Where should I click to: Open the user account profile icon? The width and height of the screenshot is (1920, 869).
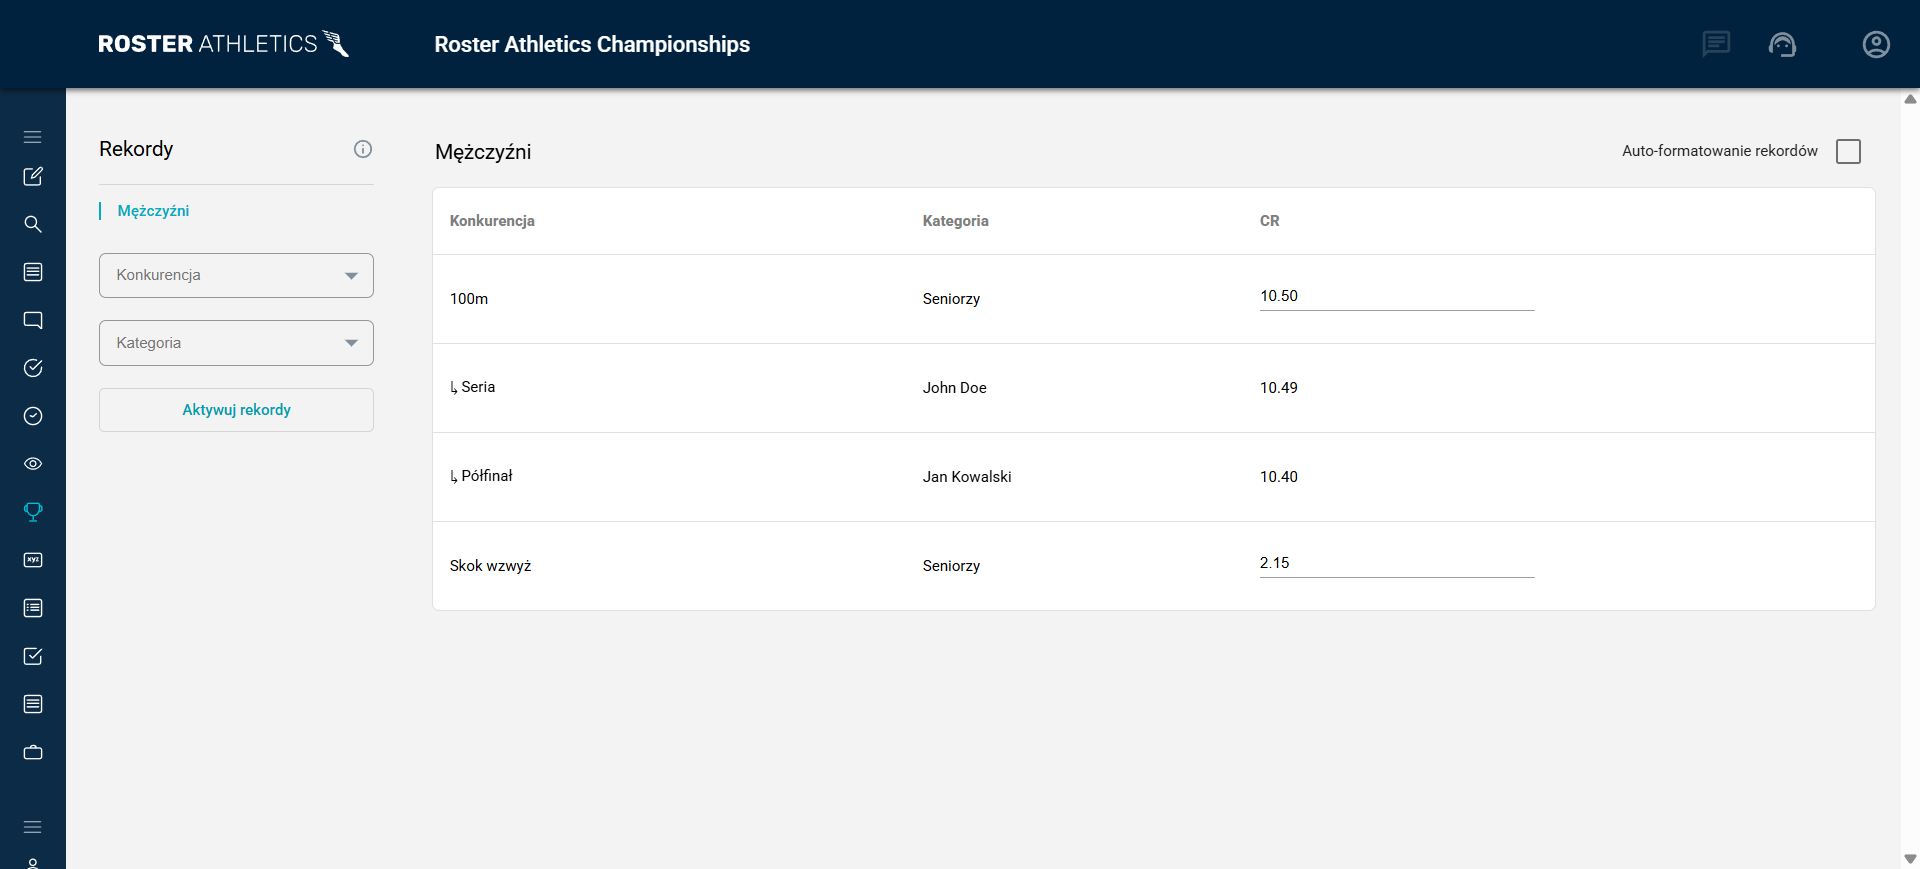click(x=1876, y=44)
